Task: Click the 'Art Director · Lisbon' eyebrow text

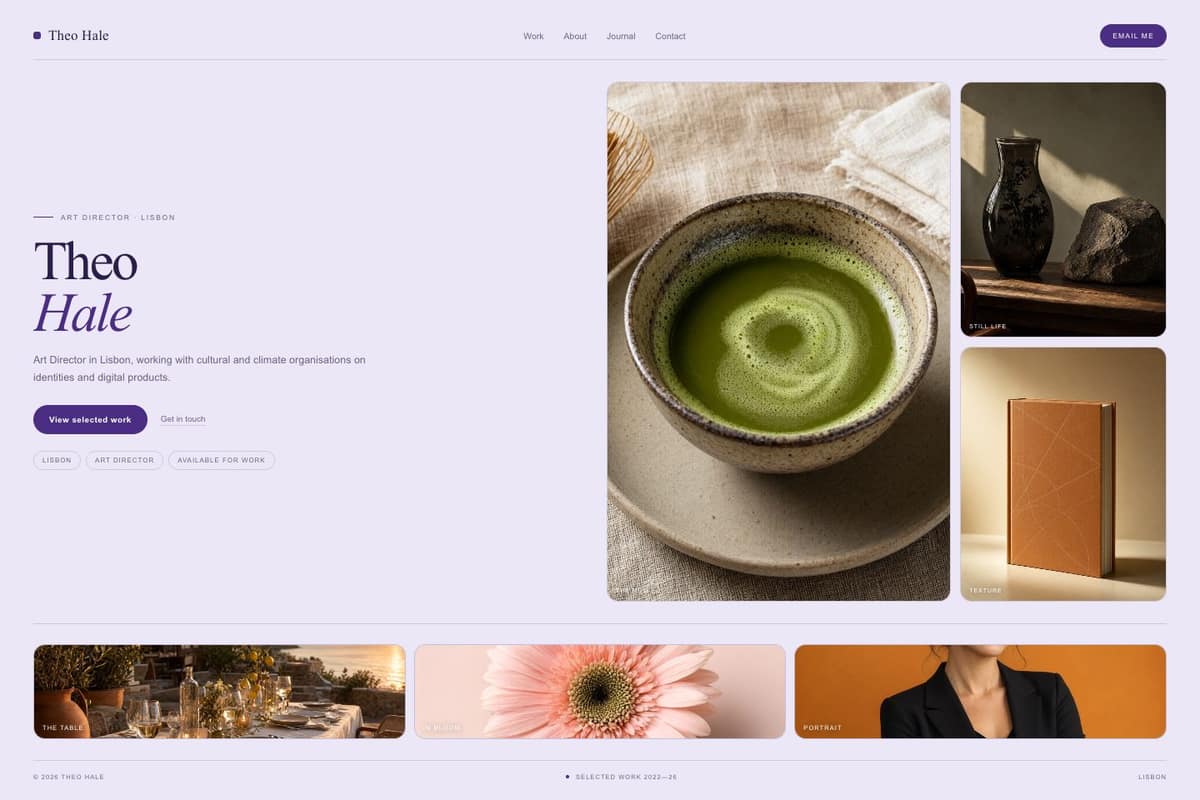Action: point(118,217)
